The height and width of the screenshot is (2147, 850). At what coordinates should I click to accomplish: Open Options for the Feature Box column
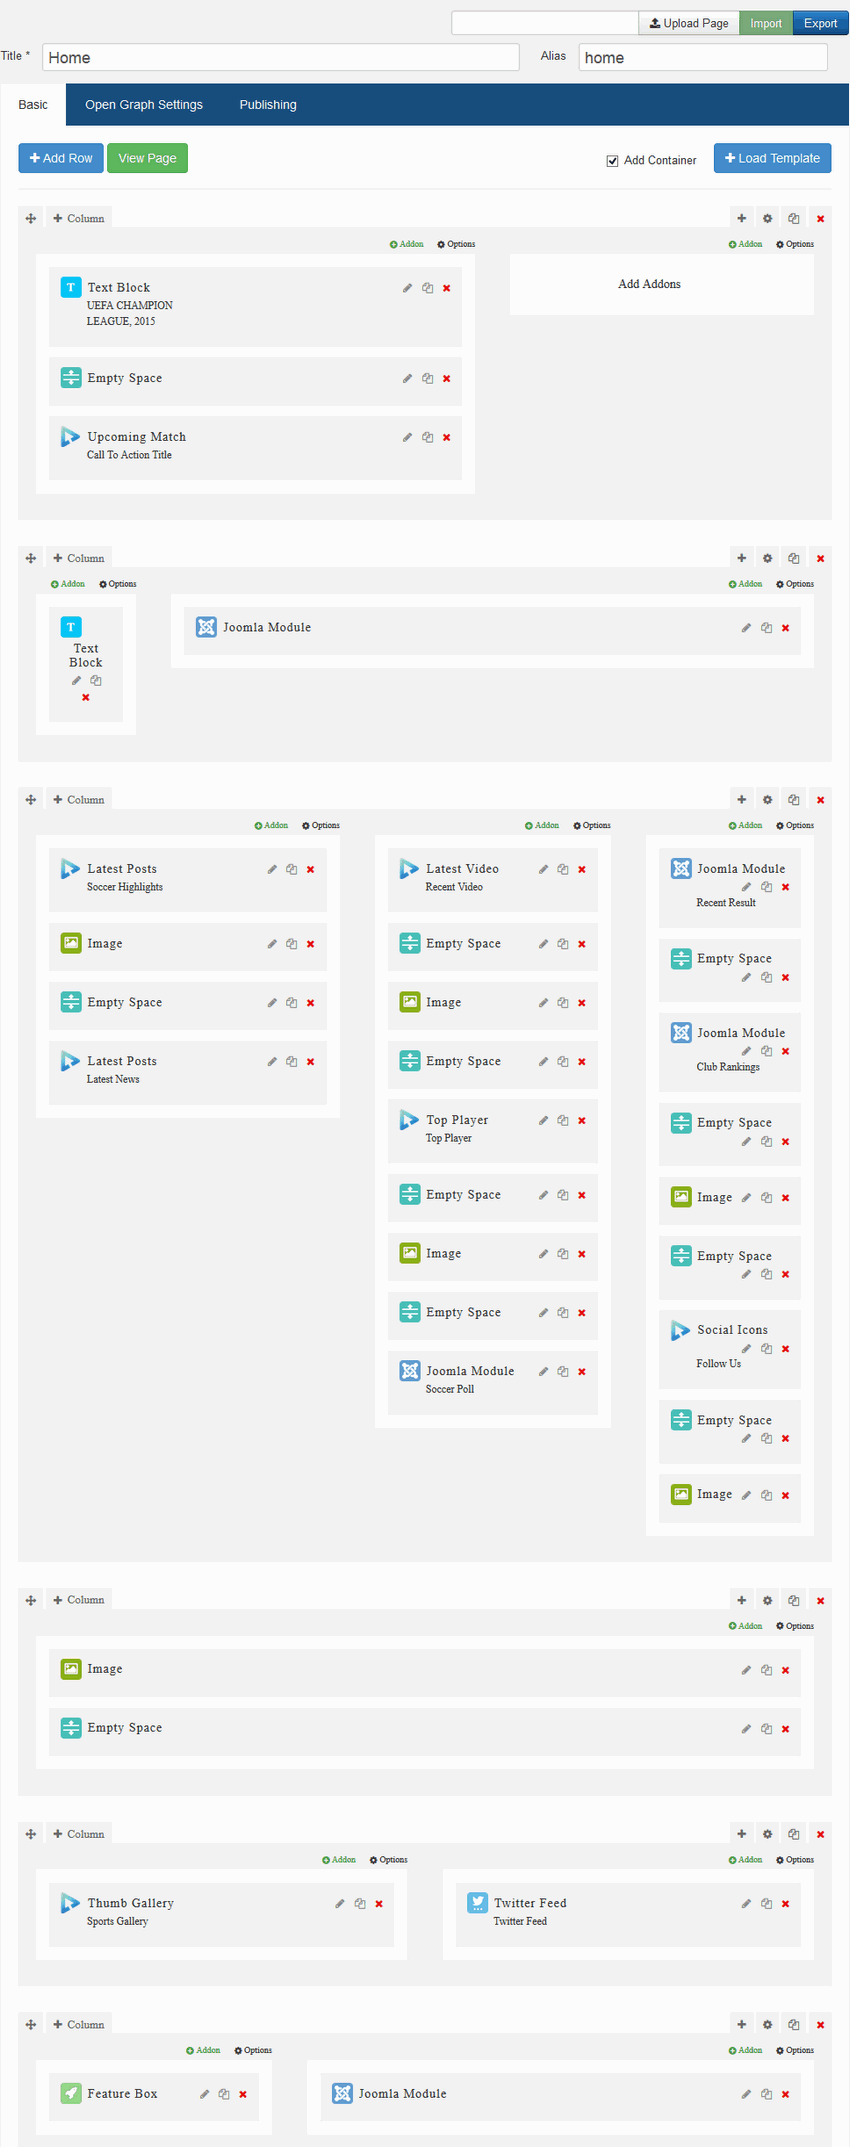[253, 2050]
